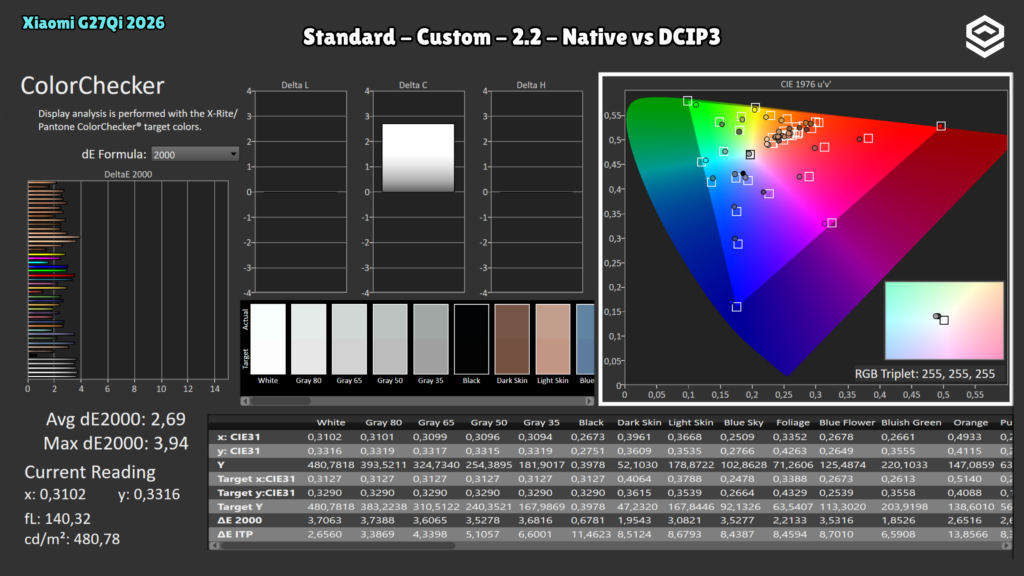
Task: Click the RGB Triplet: 255, 255, 255 label
Action: [x=925, y=374]
